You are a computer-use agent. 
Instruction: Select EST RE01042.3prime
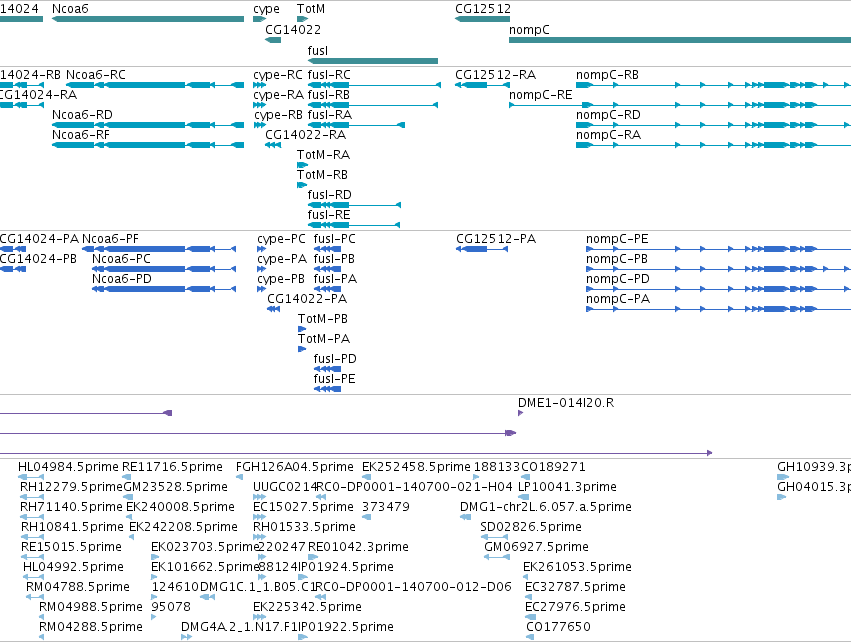(x=358, y=547)
